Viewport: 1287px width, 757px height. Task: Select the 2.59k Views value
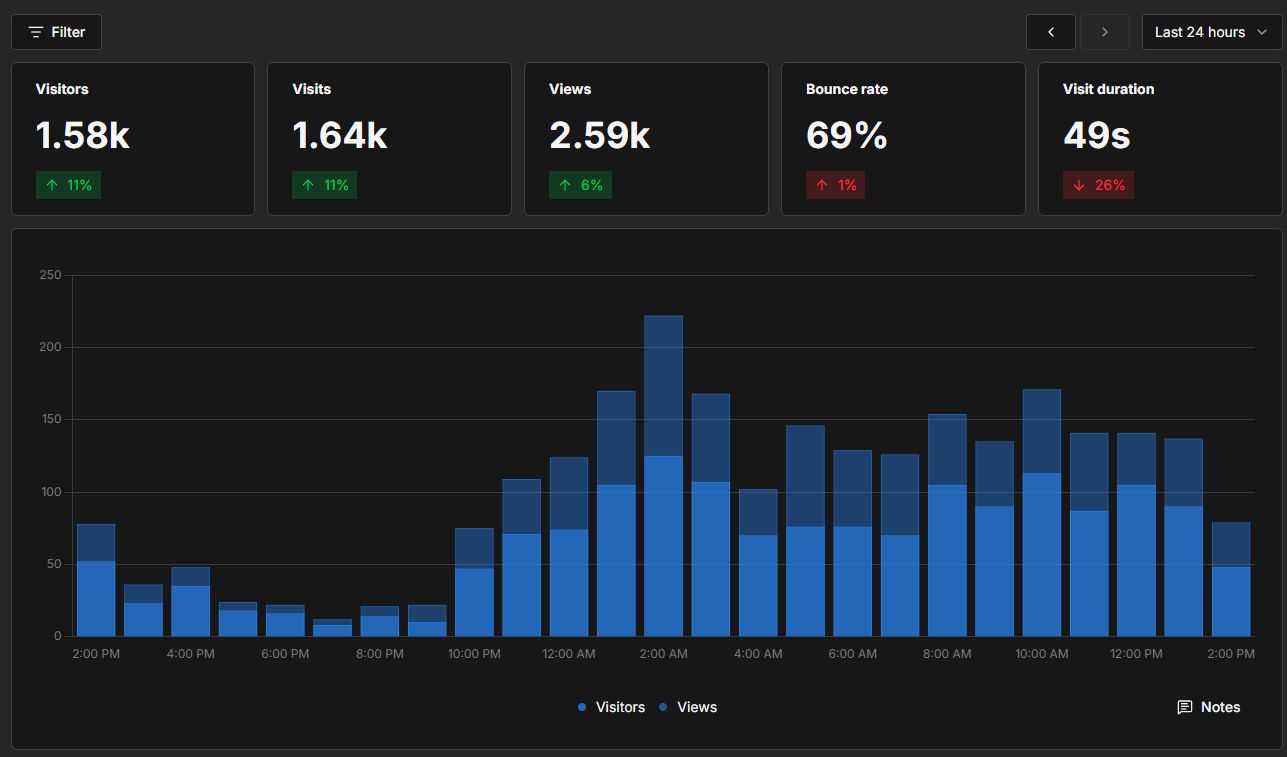600,135
